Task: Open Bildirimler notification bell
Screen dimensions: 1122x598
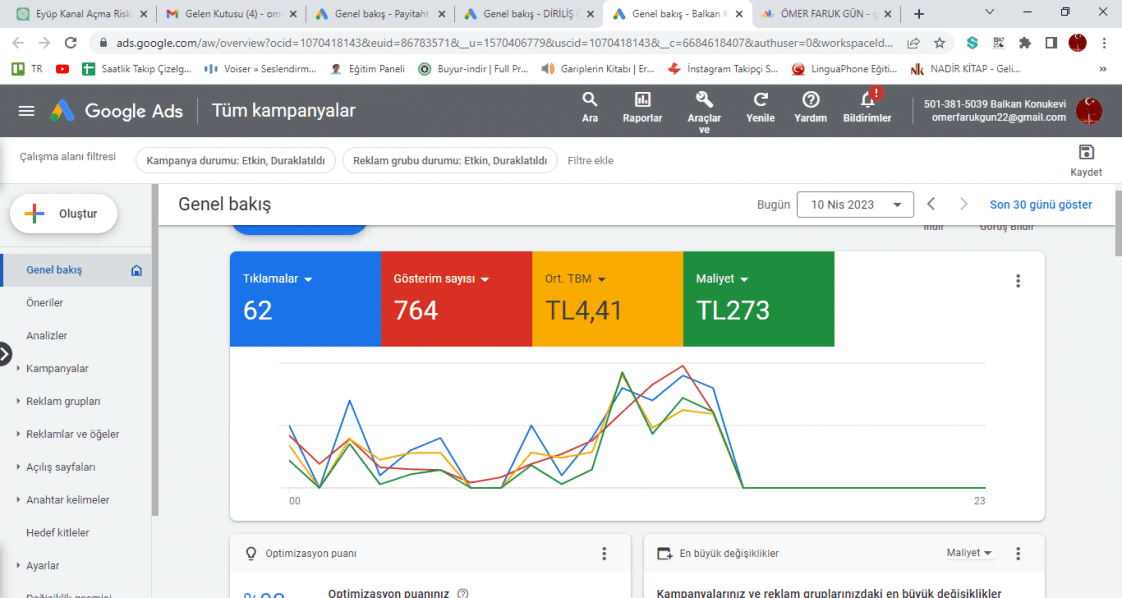Action: (867, 99)
